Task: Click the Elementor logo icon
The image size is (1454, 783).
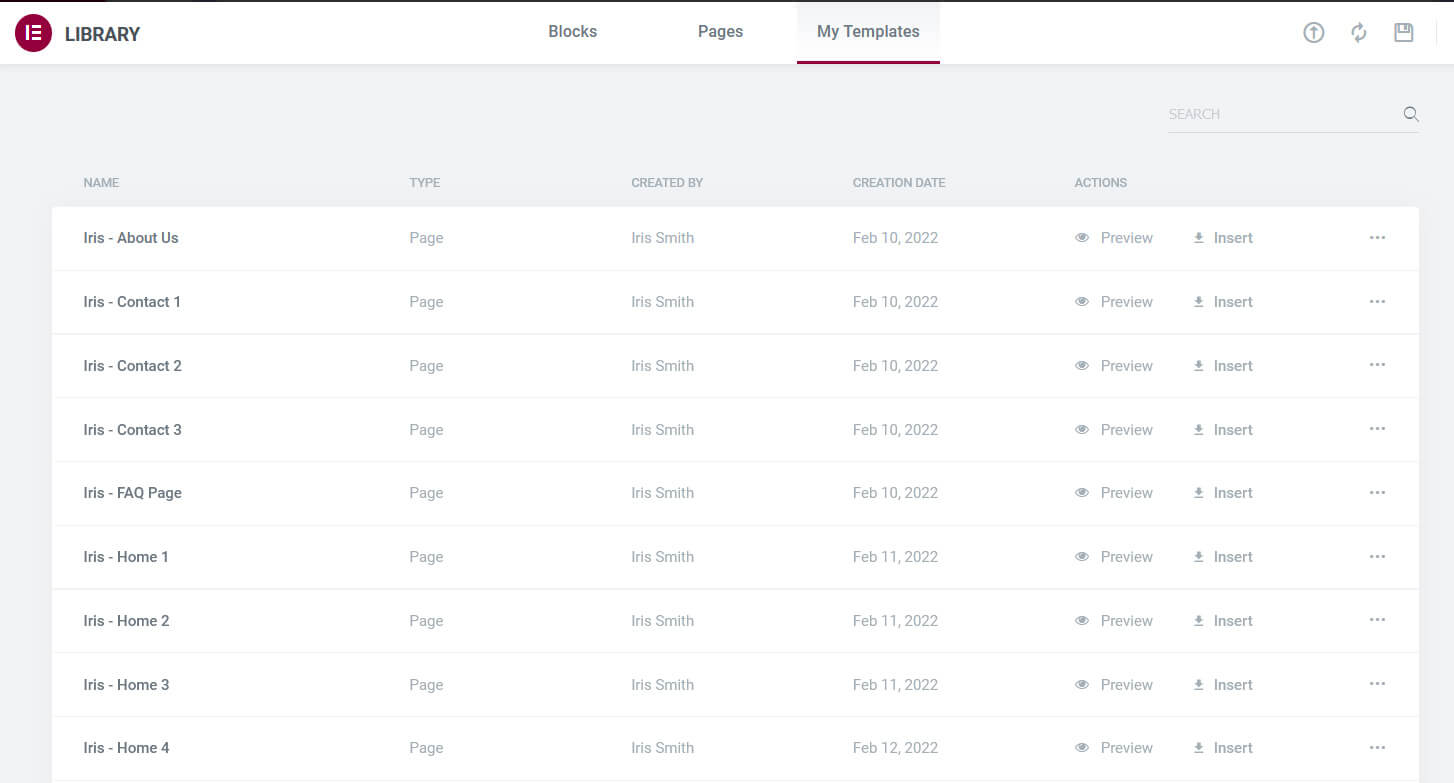Action: click(33, 33)
